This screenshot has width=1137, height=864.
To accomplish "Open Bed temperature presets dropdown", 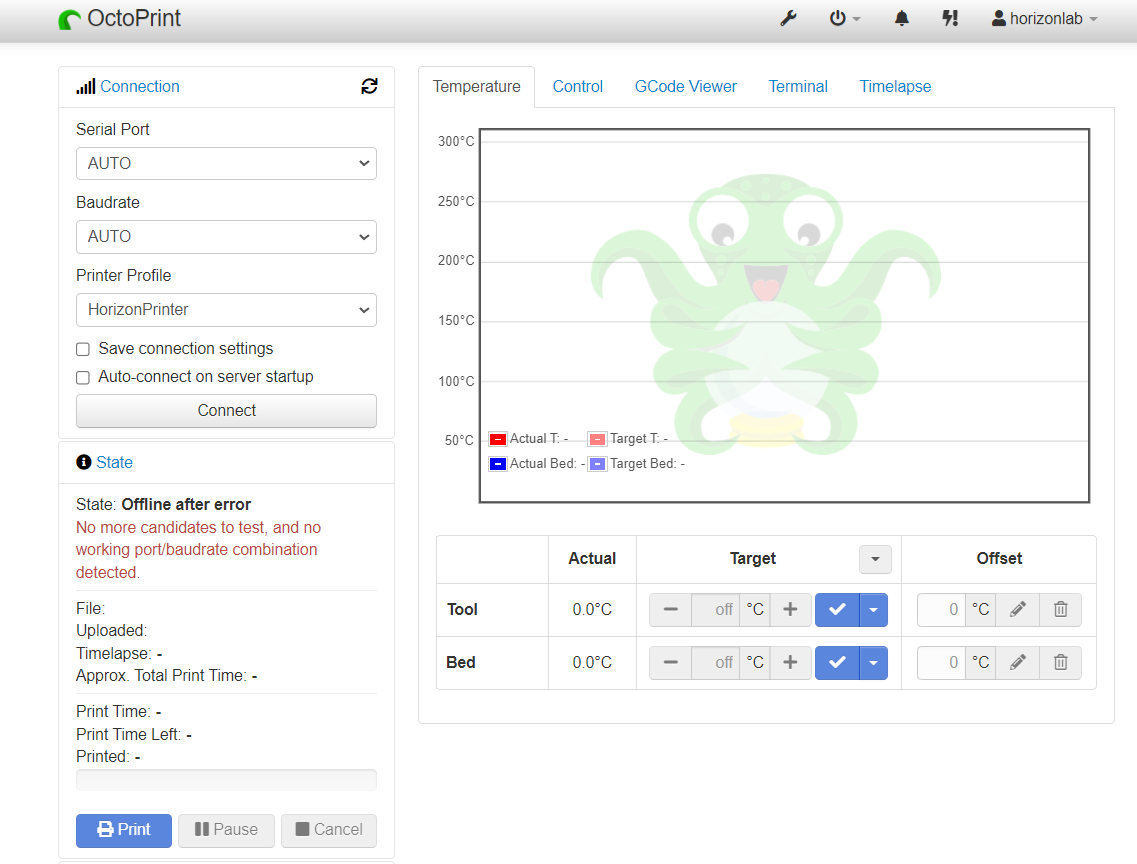I will (x=873, y=662).
